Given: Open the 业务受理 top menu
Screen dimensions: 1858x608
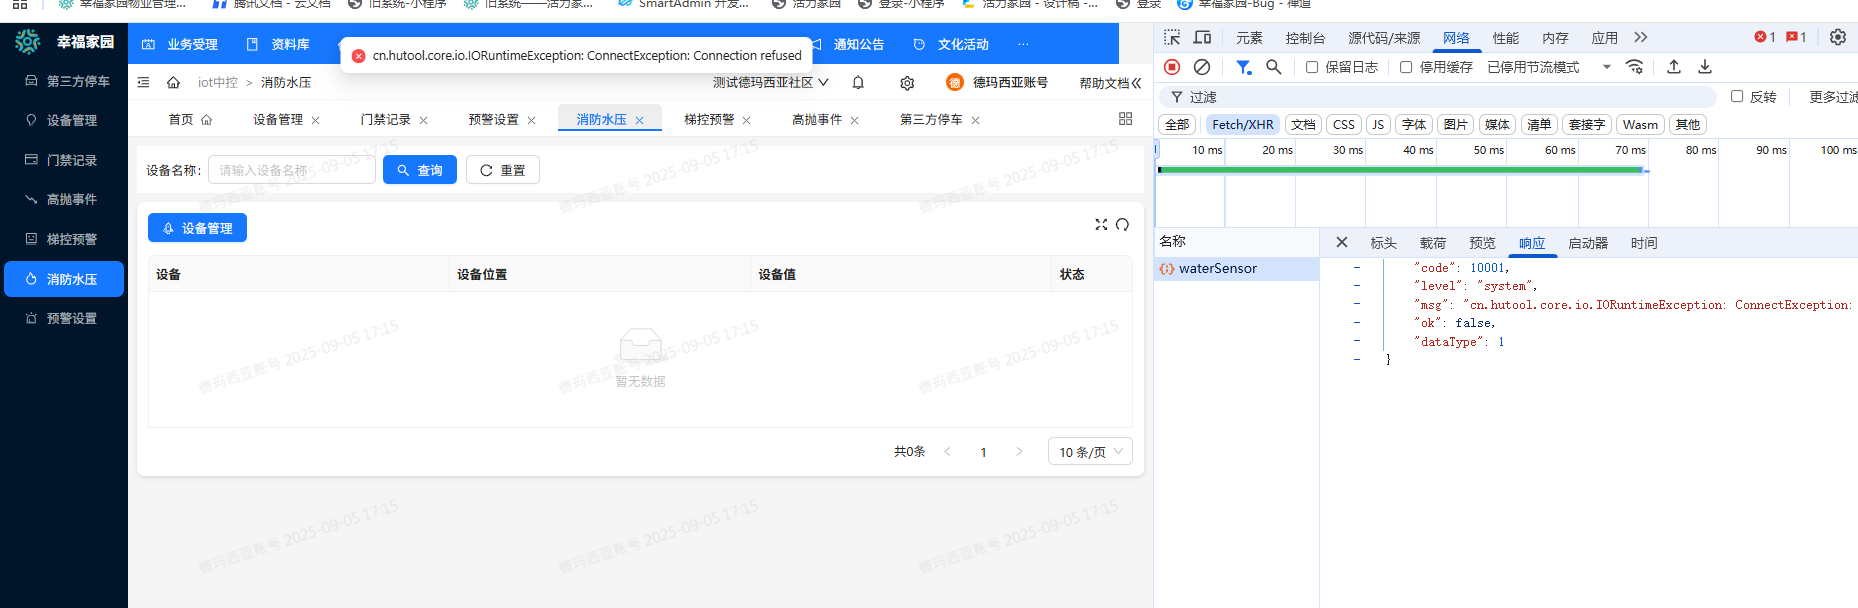Looking at the screenshot, I should pyautogui.click(x=180, y=44).
